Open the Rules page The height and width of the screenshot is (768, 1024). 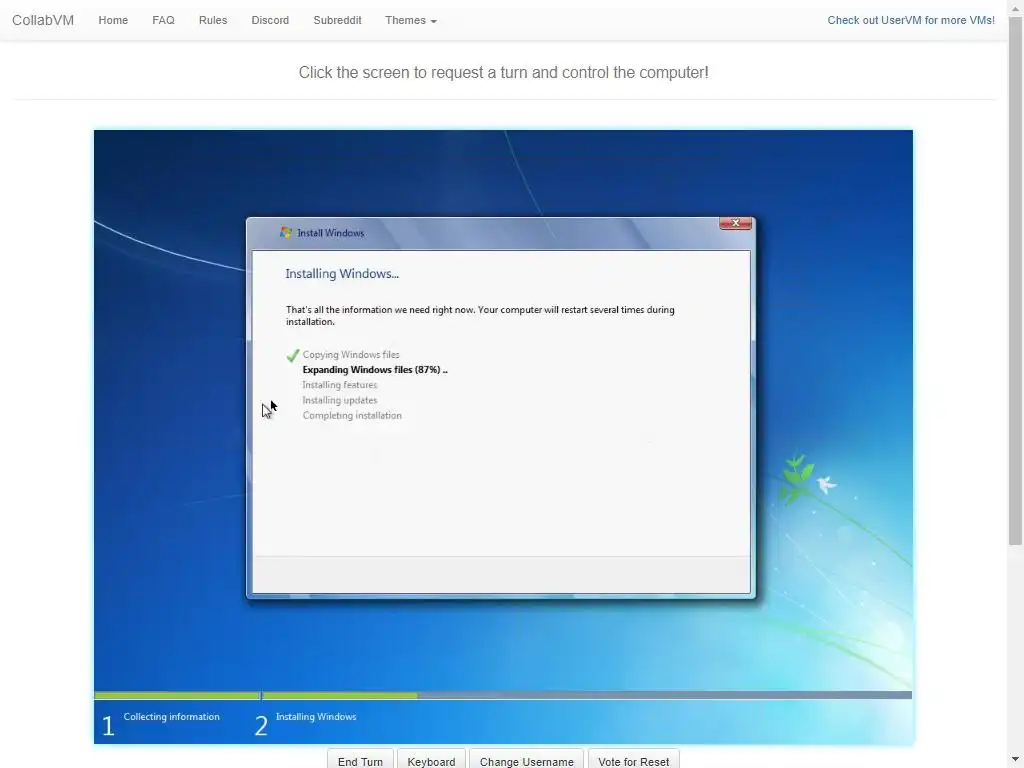pos(213,20)
